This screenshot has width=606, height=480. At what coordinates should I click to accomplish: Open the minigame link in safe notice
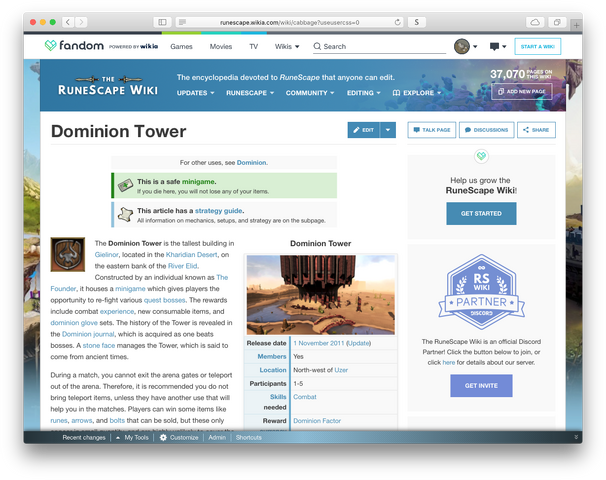click(x=198, y=182)
